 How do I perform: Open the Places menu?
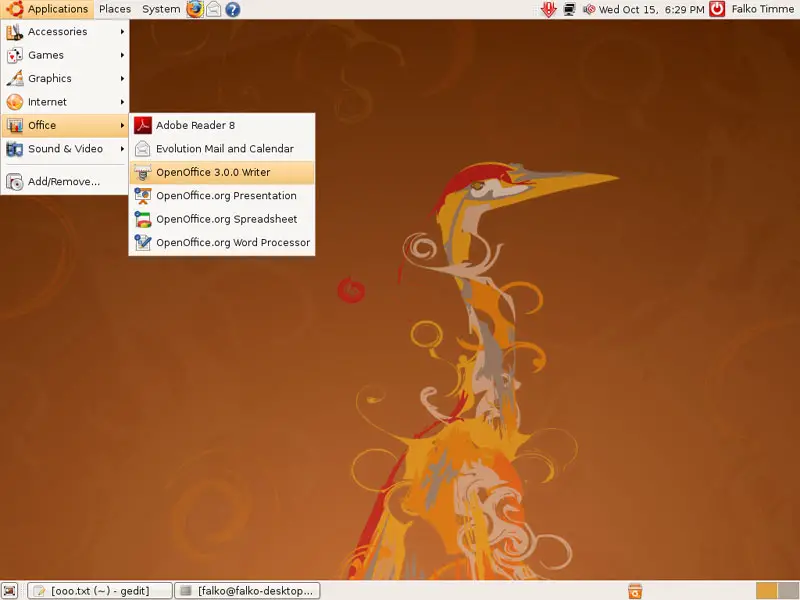[x=115, y=9]
